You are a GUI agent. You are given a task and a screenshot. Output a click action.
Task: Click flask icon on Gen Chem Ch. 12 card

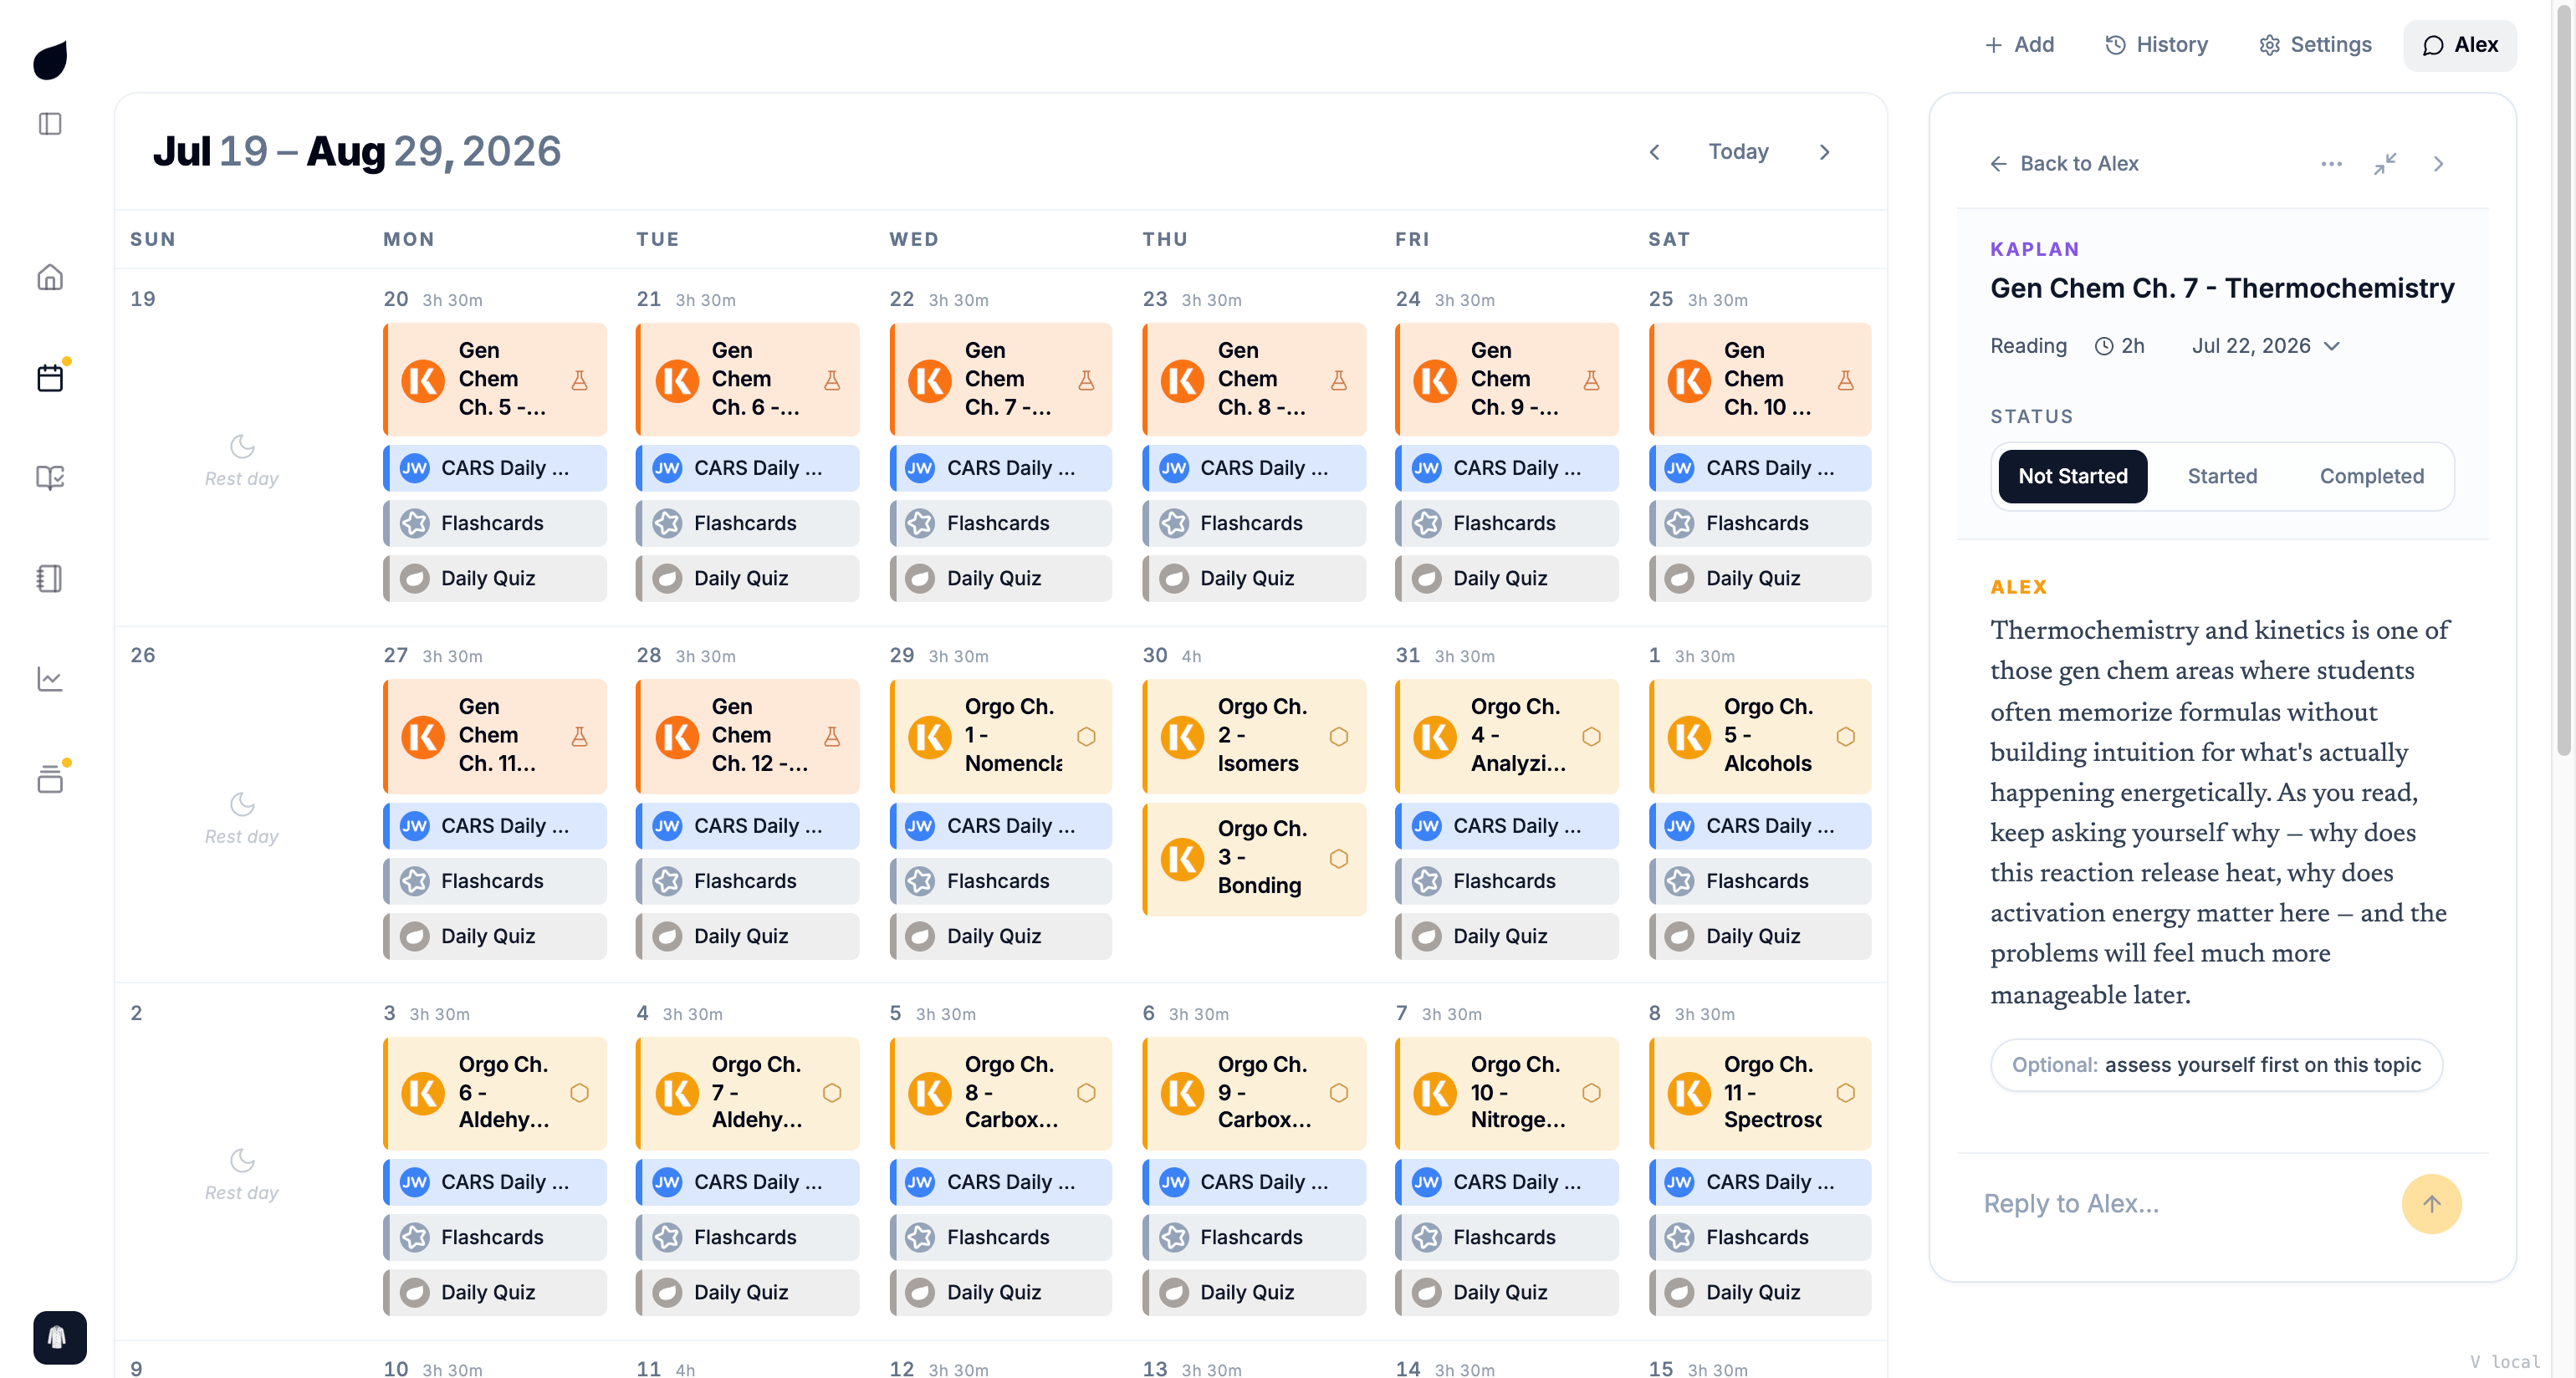tap(832, 737)
